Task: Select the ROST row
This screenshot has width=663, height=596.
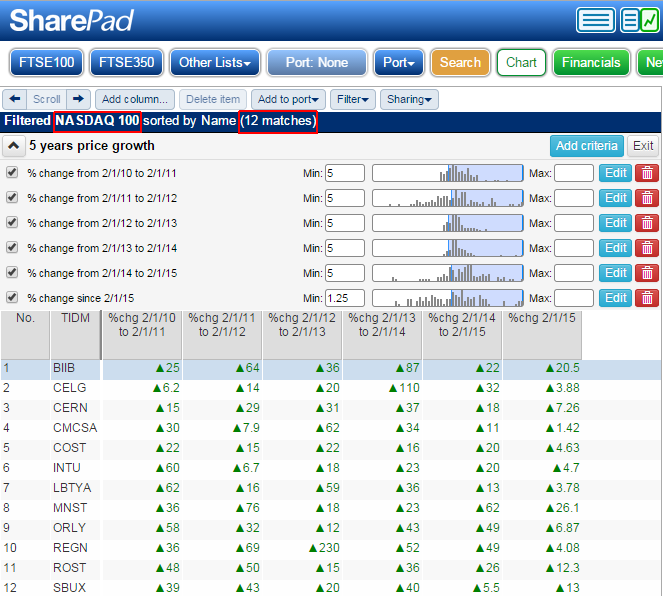Action: [332, 568]
